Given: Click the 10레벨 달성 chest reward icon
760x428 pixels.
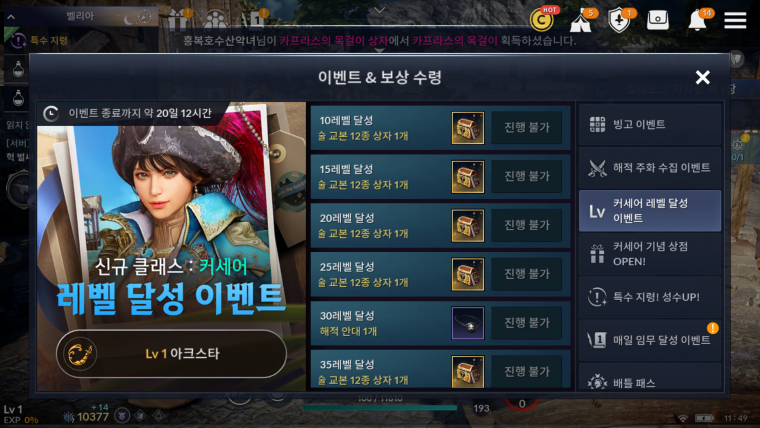Looking at the screenshot, I should (467, 128).
